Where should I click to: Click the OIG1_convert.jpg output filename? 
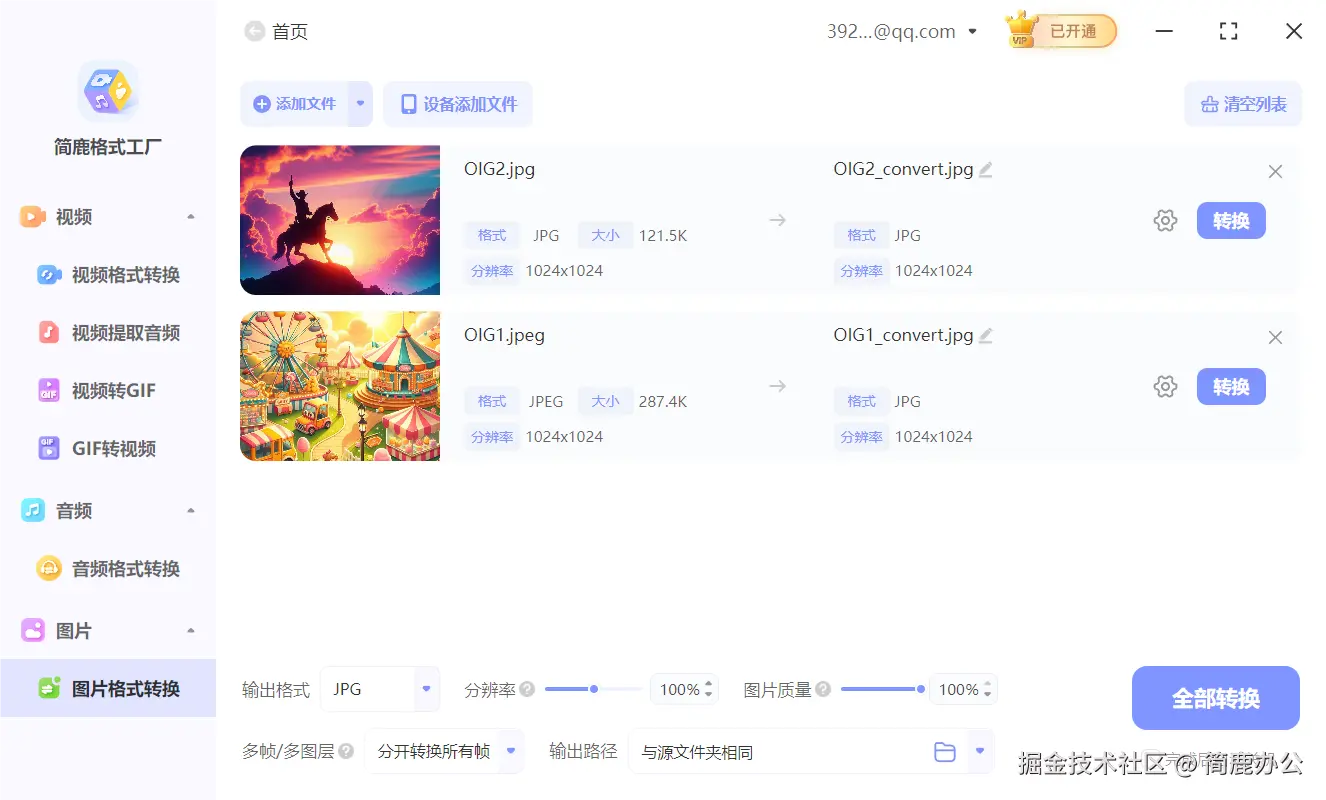903,336
